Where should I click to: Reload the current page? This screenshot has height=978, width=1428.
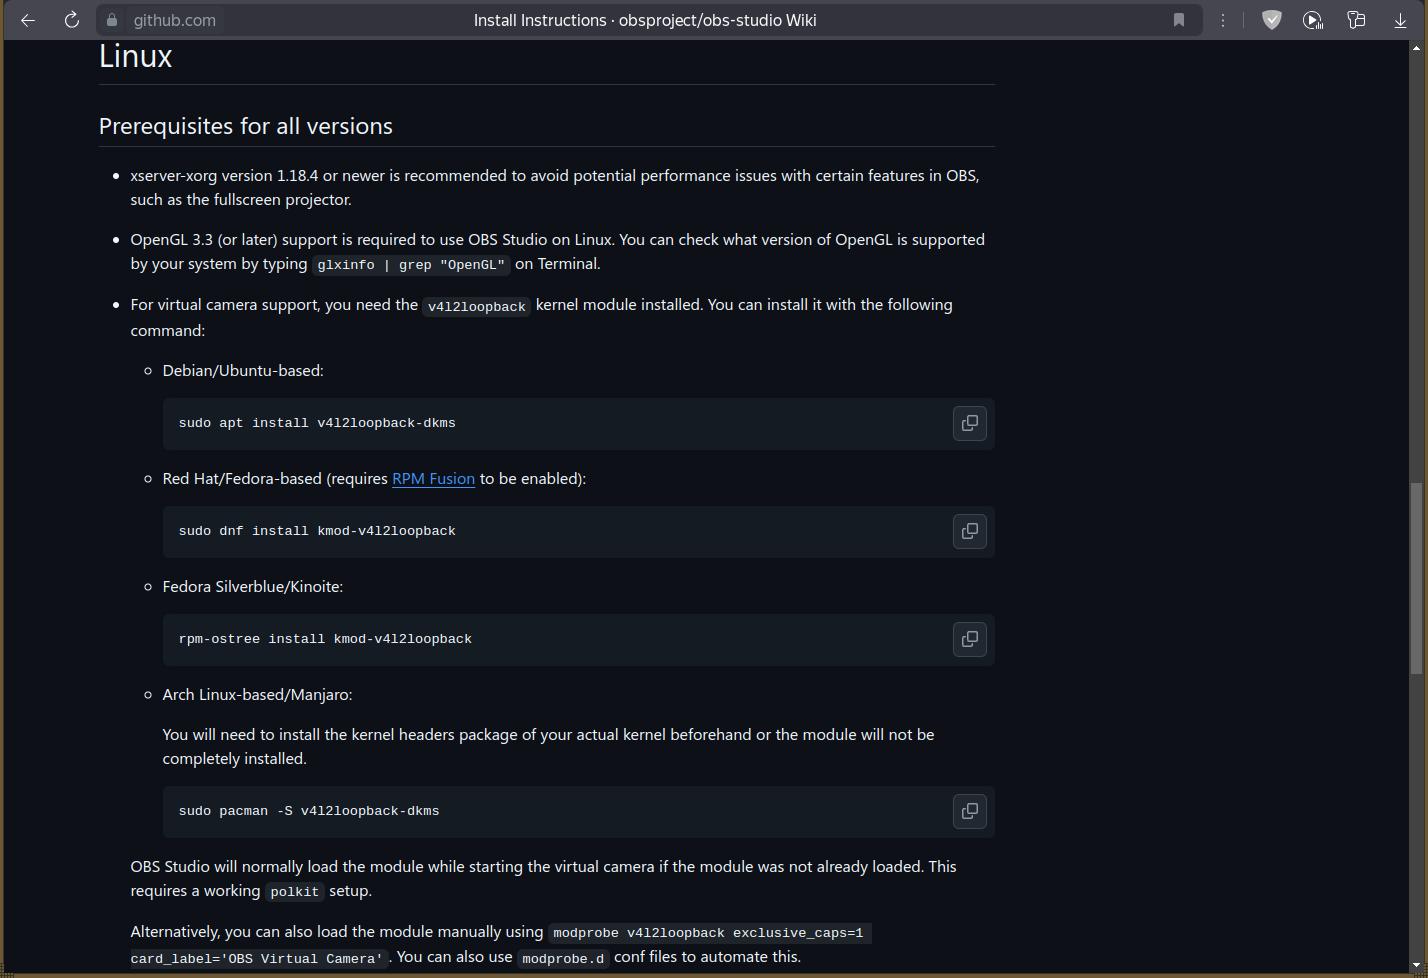[x=71, y=20]
